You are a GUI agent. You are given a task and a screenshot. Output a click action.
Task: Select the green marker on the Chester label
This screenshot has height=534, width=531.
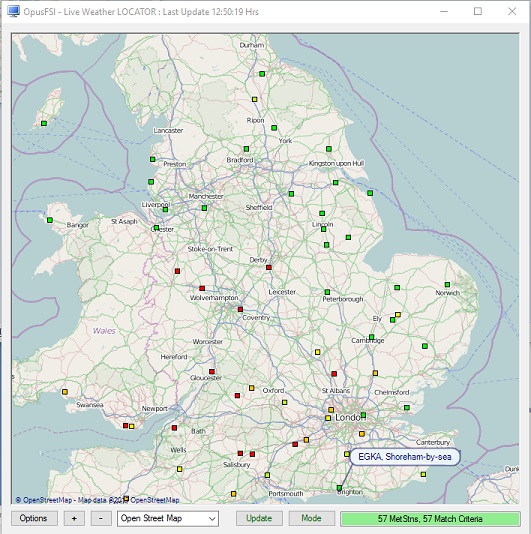[156, 227]
